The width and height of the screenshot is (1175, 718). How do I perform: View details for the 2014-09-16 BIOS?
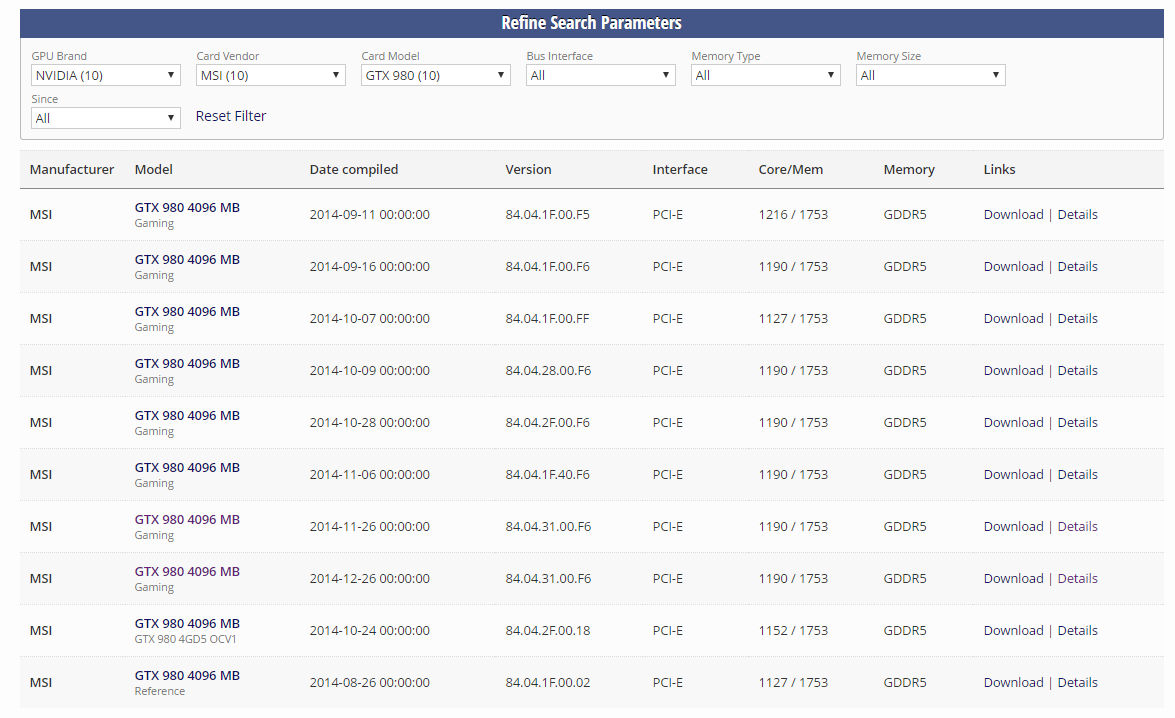[x=1078, y=266]
